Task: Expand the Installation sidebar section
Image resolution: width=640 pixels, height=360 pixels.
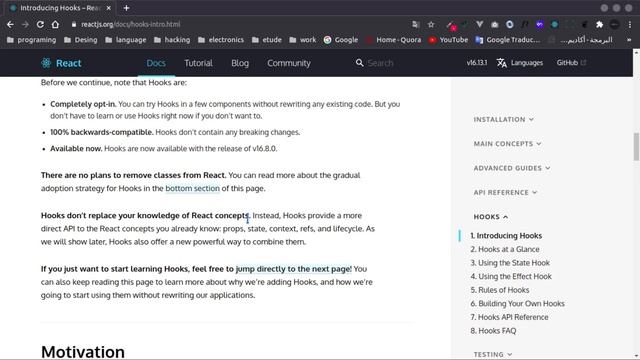Action: (504, 120)
